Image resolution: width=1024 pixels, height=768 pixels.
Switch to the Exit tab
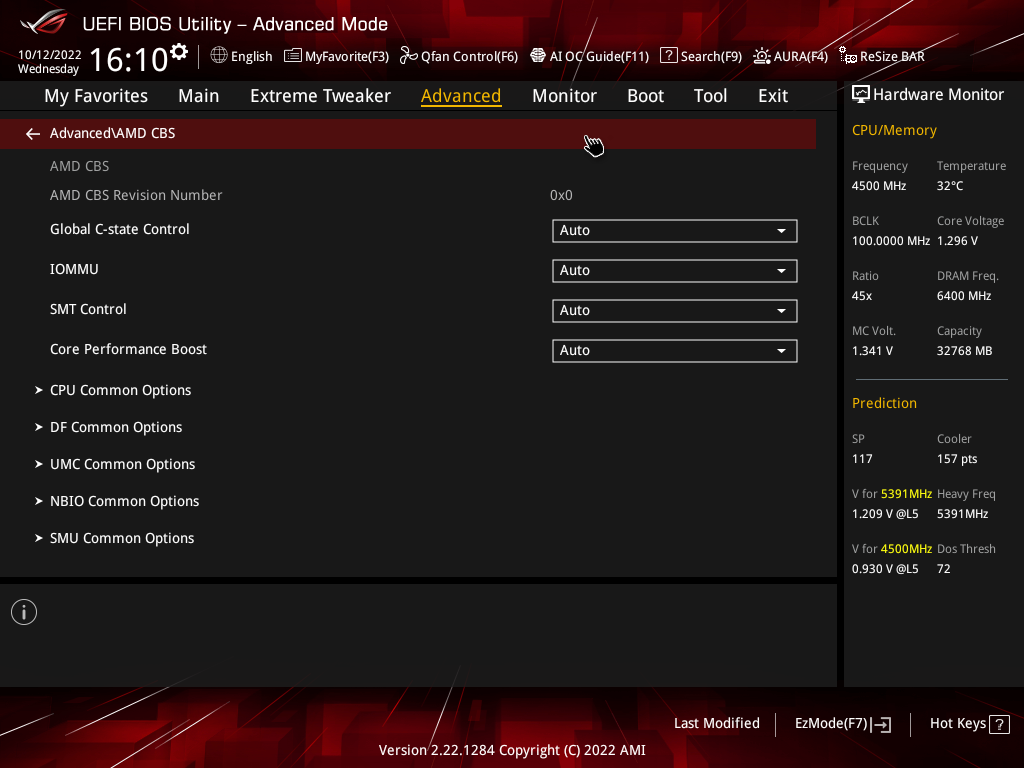pyautogui.click(x=773, y=96)
